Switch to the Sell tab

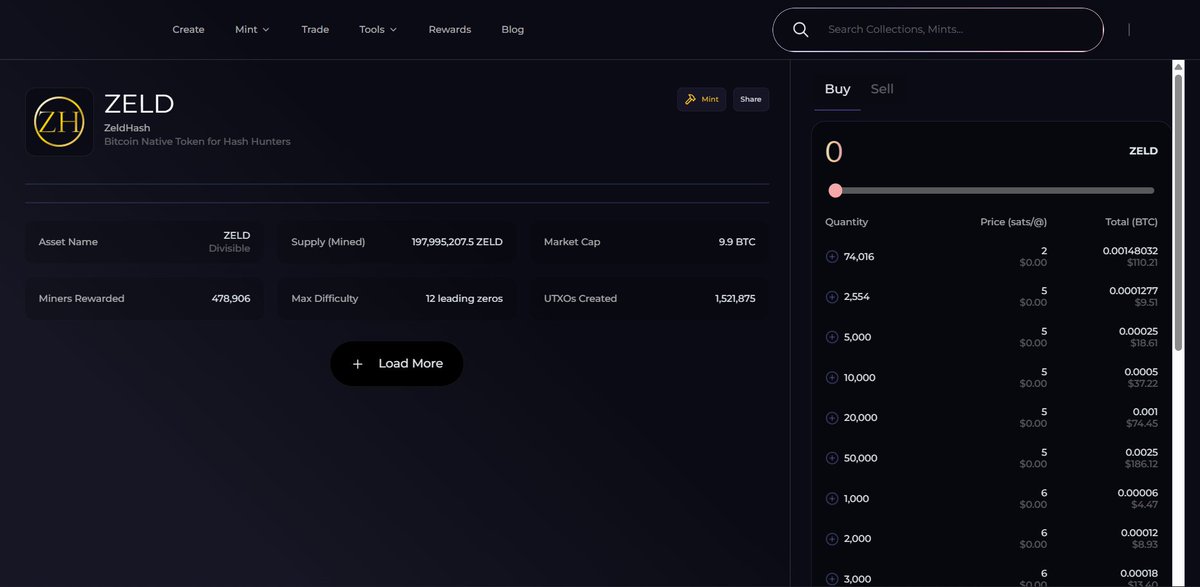click(x=882, y=89)
